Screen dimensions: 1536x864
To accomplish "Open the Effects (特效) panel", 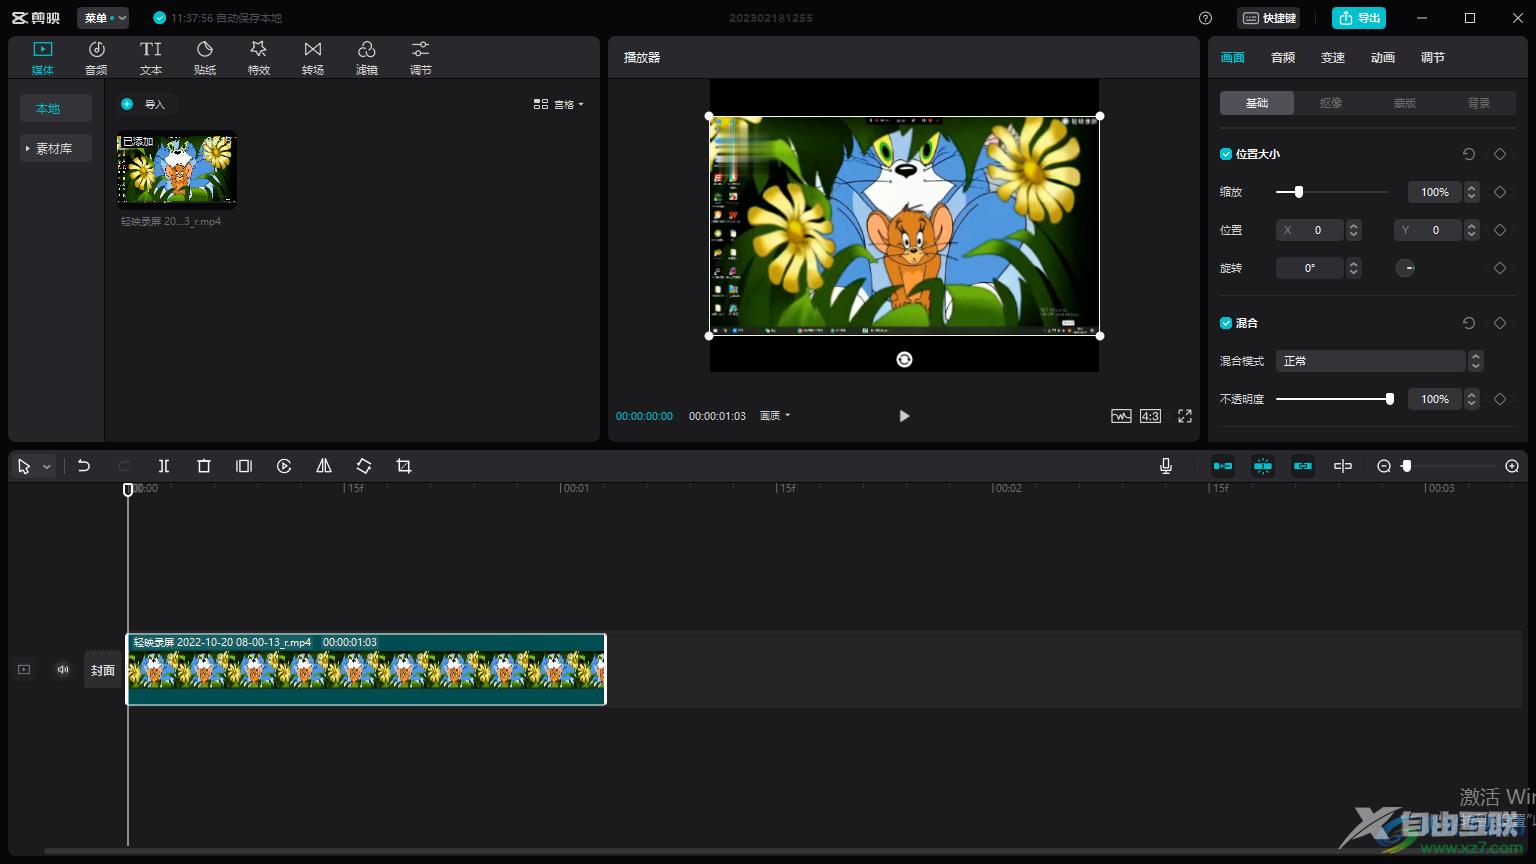I will (258, 58).
